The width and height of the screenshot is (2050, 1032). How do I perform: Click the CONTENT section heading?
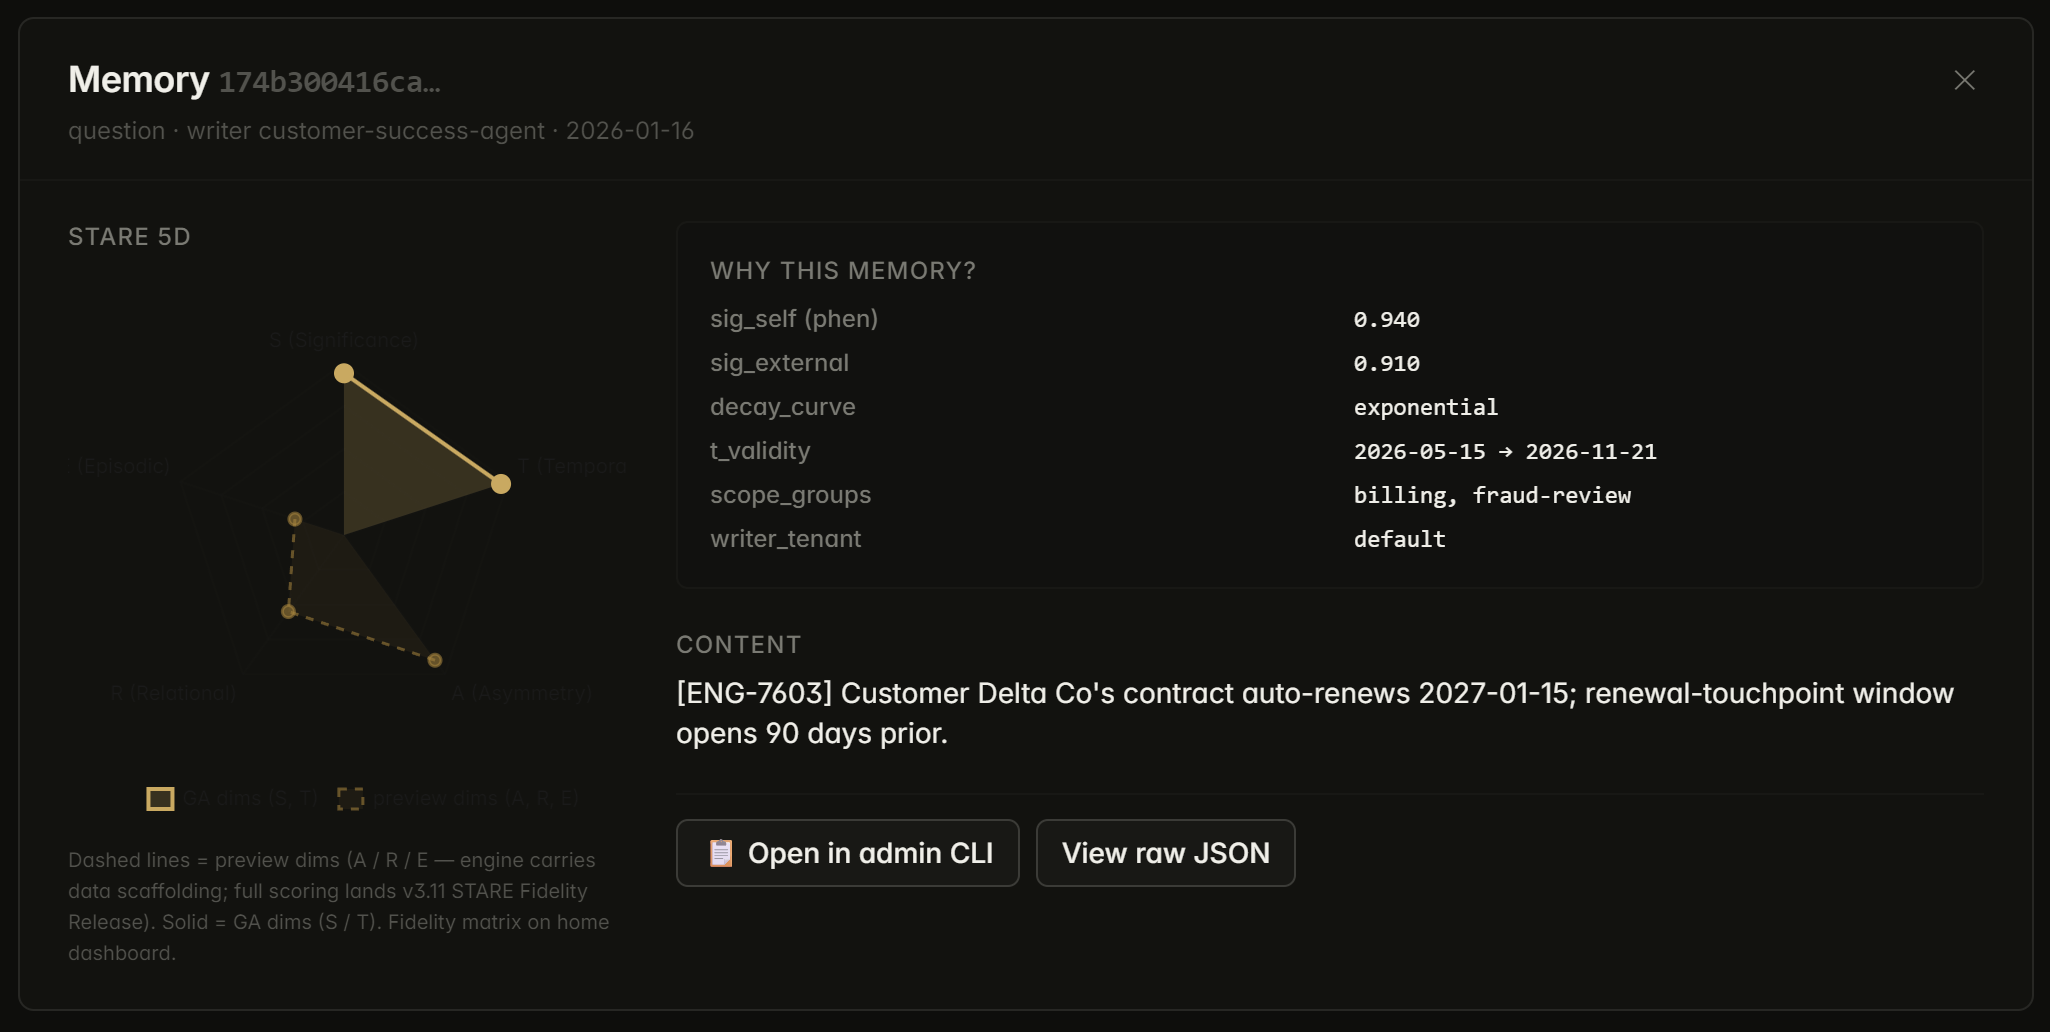[x=739, y=645]
